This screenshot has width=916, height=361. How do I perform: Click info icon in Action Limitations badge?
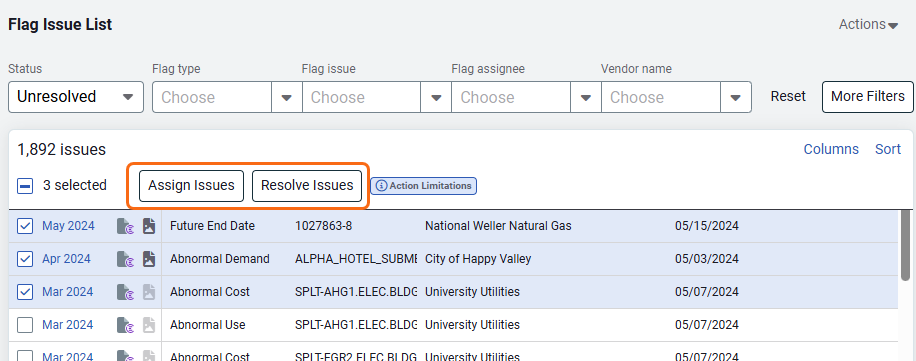[x=381, y=186]
